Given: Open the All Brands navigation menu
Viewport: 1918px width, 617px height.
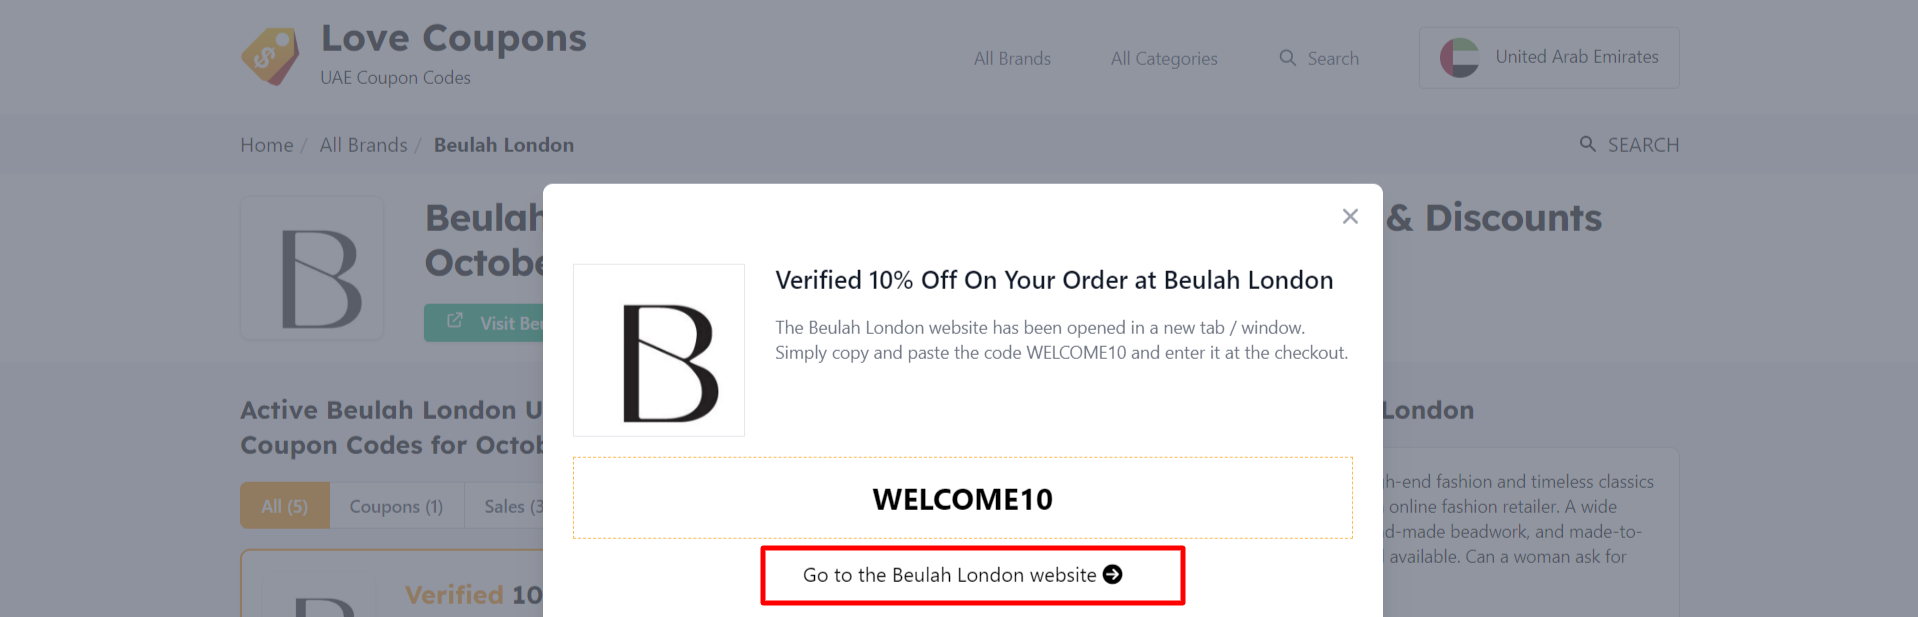Looking at the screenshot, I should (1011, 58).
